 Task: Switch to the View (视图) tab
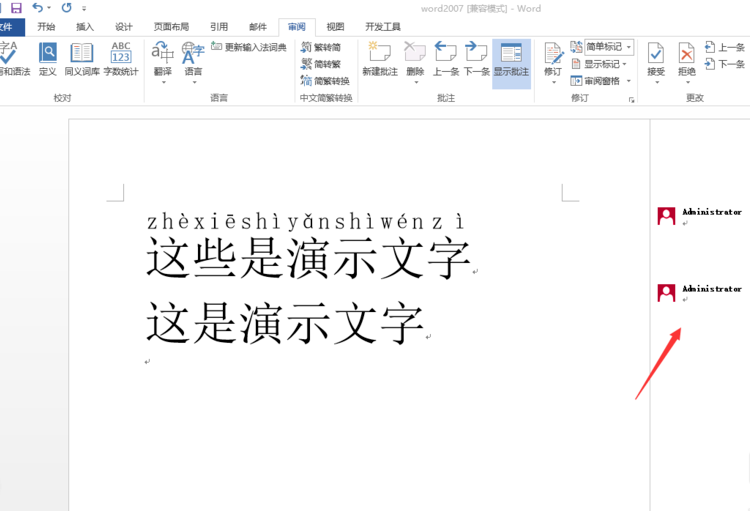[335, 27]
